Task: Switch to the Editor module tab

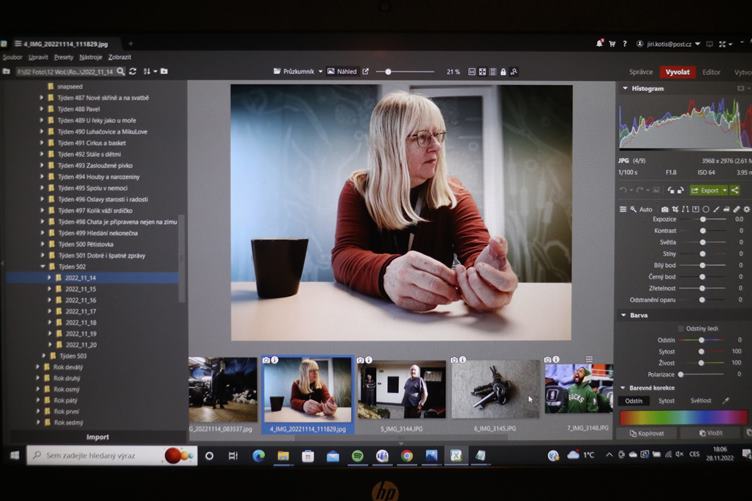Action: (711, 72)
